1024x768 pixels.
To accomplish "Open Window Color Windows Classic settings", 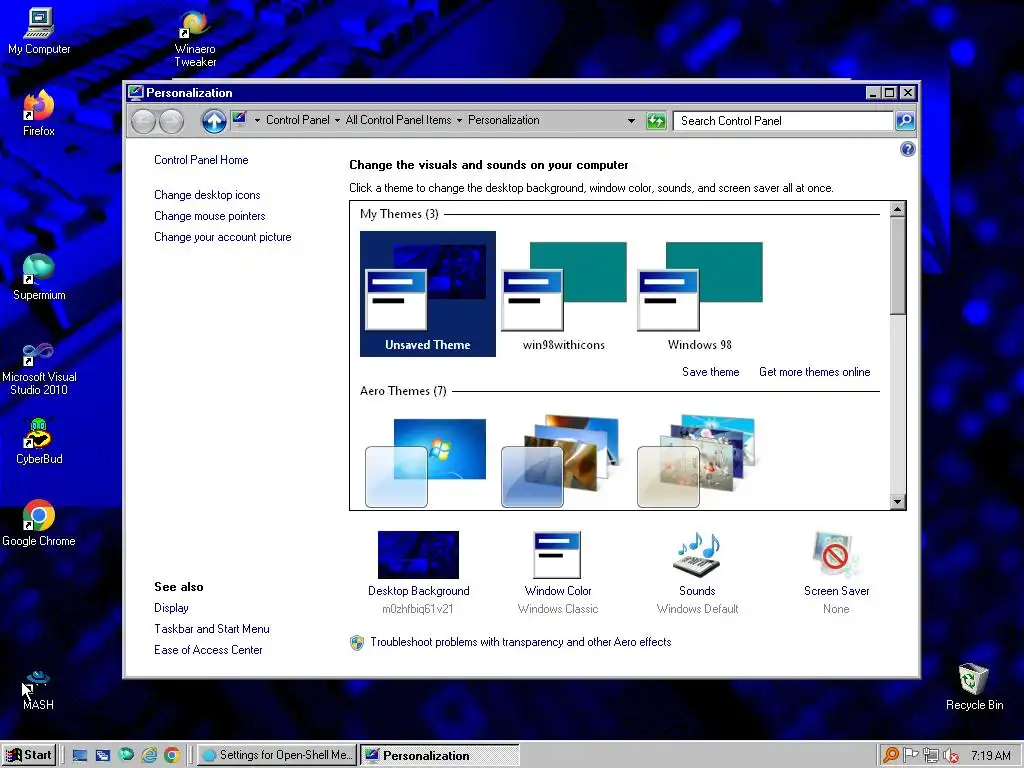I will [558, 573].
